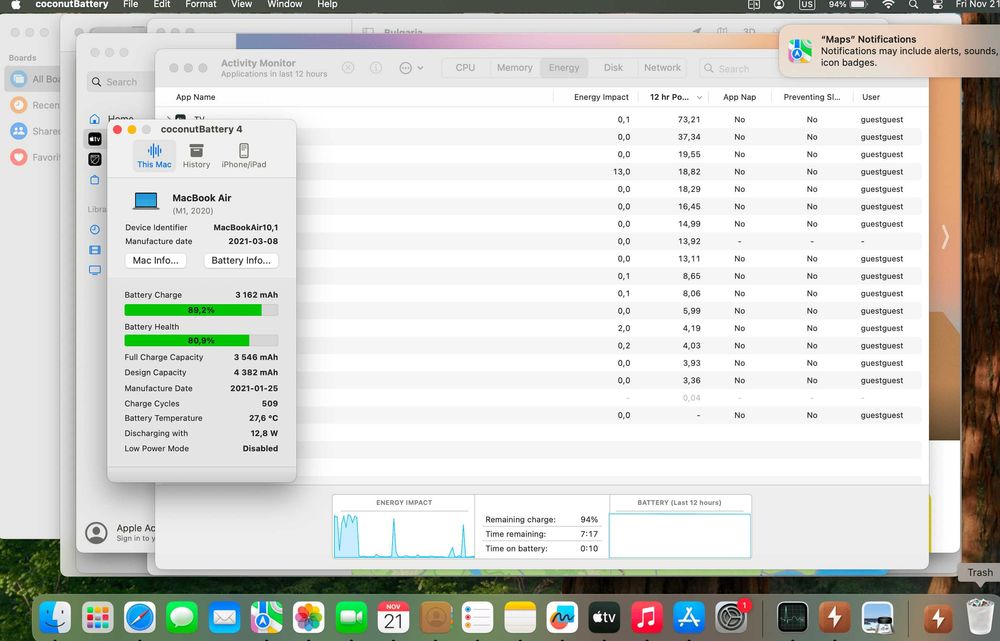Open the Edit menu
Viewport: 1000px width, 641px height.
tap(162, 4)
